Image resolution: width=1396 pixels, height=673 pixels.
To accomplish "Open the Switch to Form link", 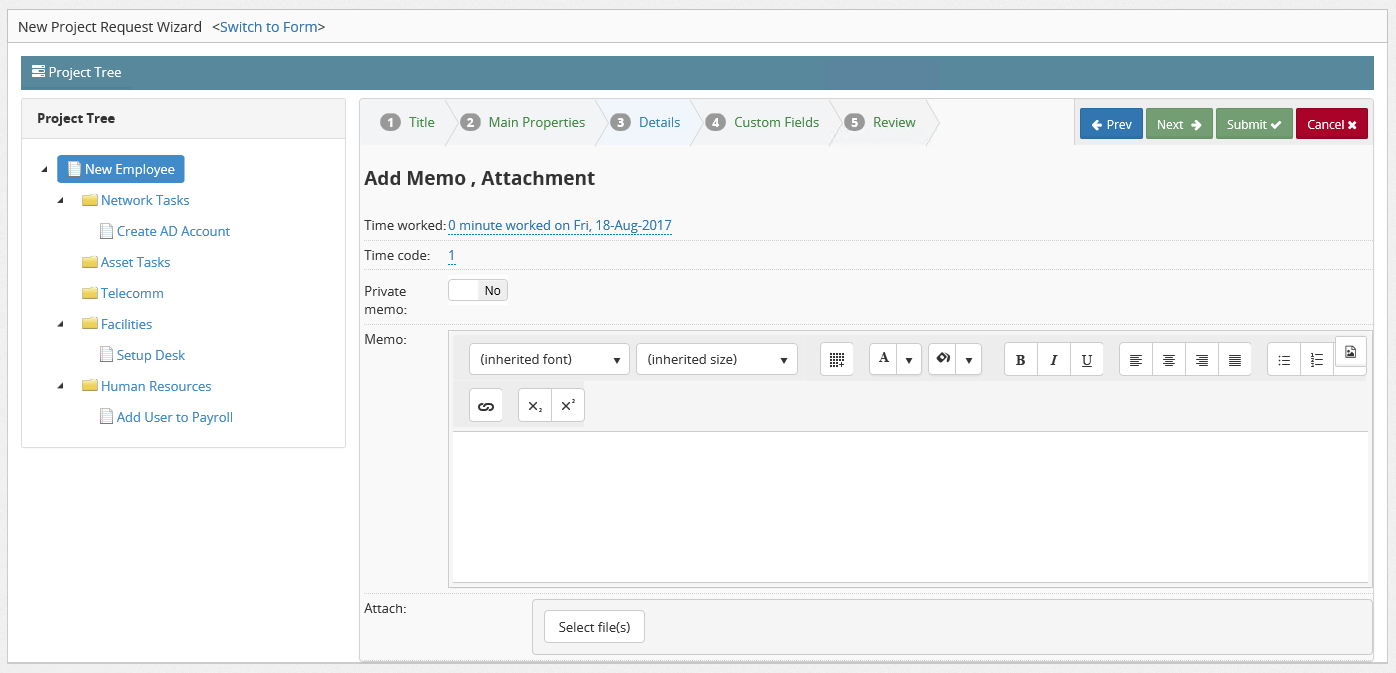I will [x=268, y=27].
